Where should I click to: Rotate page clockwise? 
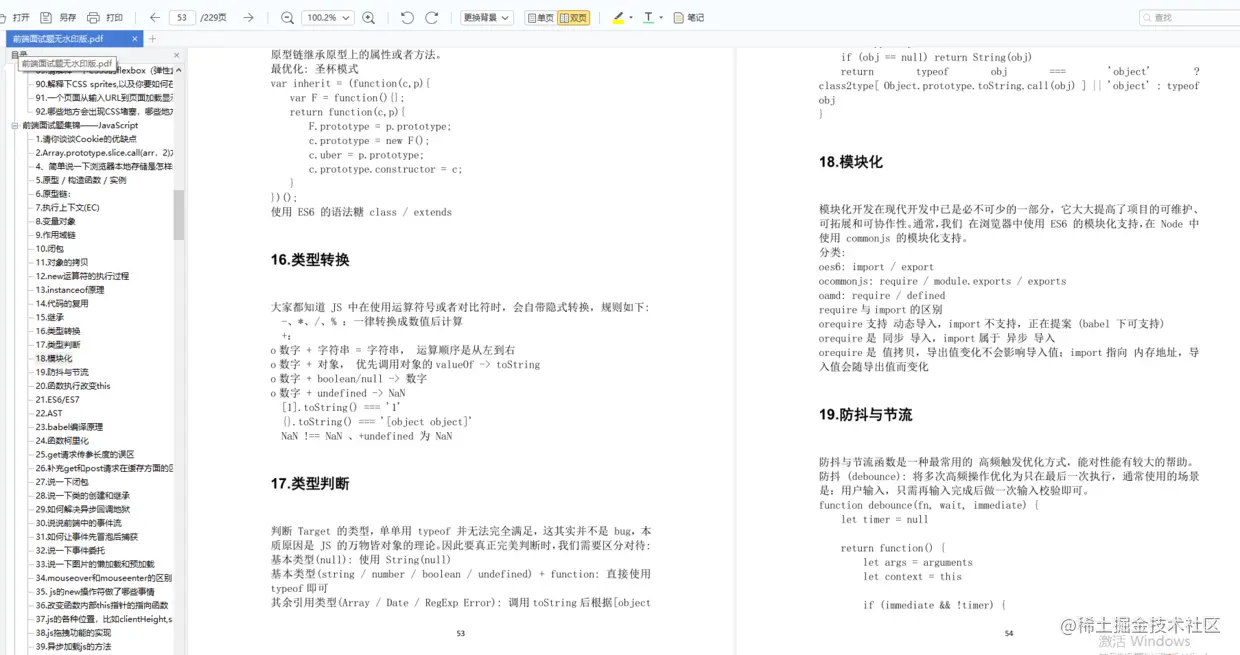tap(432, 17)
